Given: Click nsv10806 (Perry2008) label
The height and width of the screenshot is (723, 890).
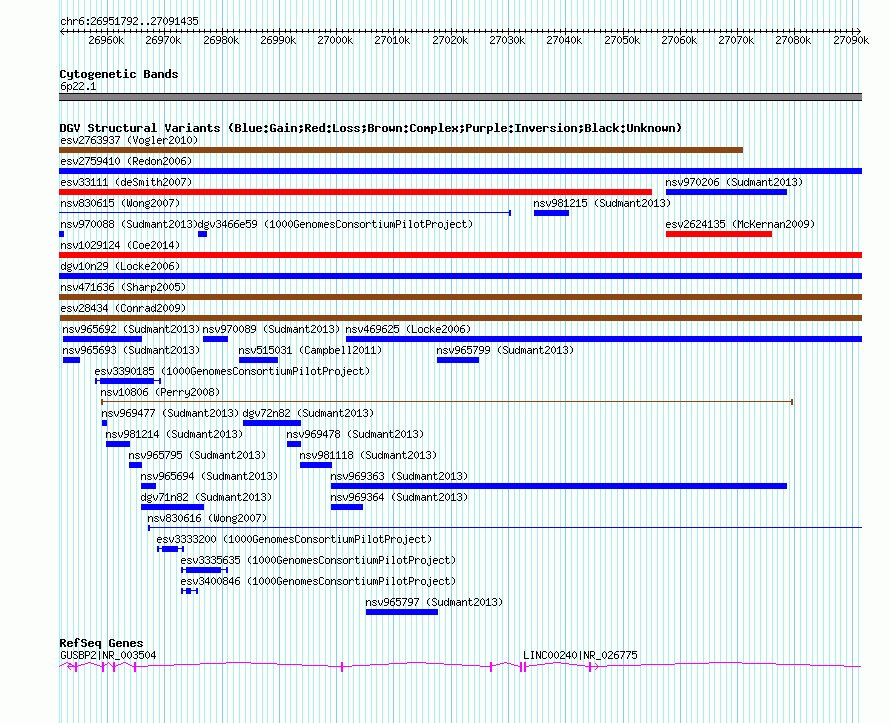Looking at the screenshot, I should click(x=160, y=392).
